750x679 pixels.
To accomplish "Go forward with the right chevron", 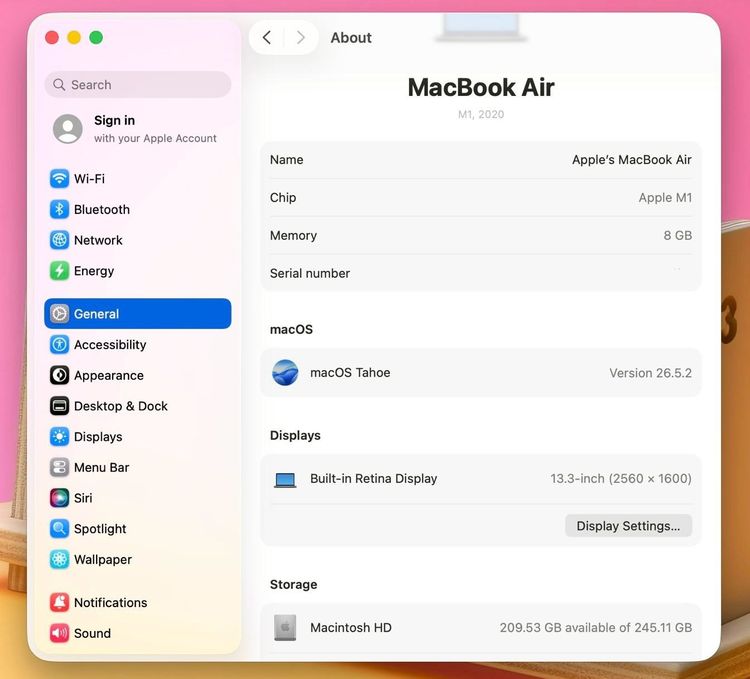I will point(300,37).
